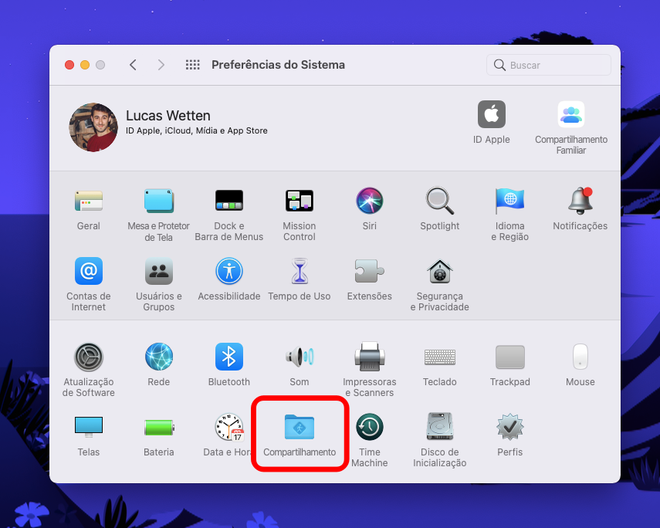Focus the Buscar search field

tap(549, 65)
